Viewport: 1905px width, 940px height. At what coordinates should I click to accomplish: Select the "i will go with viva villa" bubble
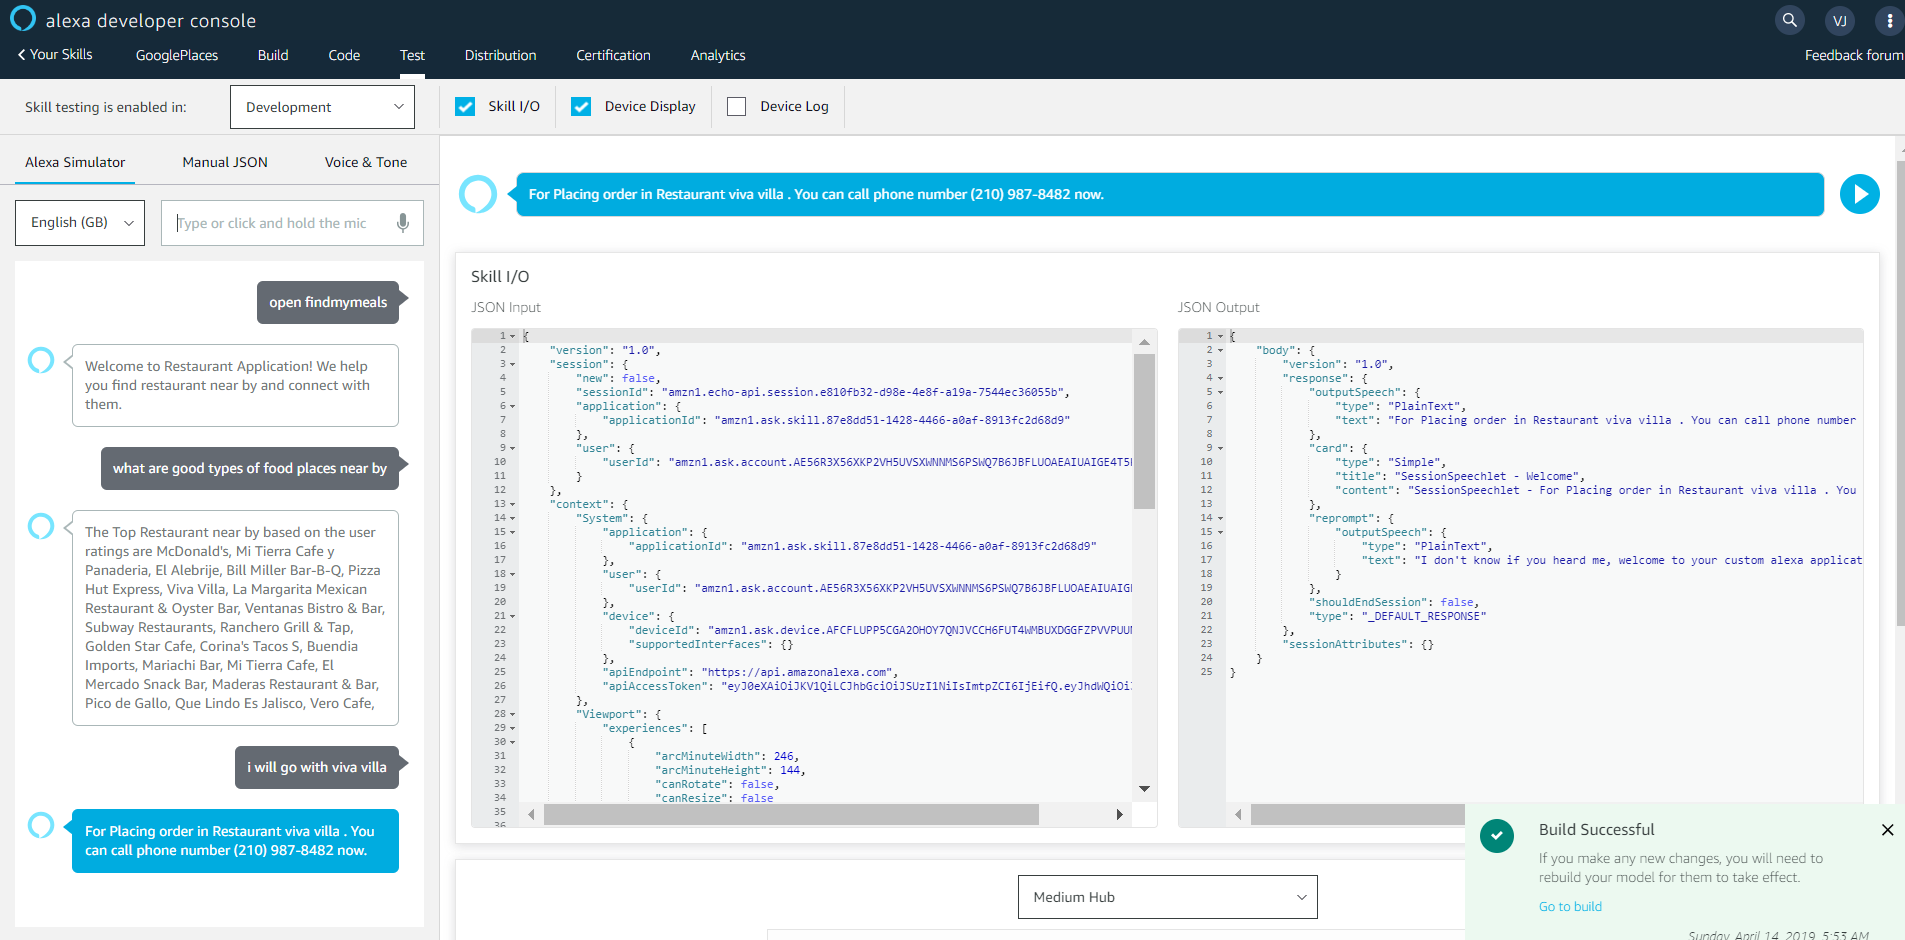(317, 767)
